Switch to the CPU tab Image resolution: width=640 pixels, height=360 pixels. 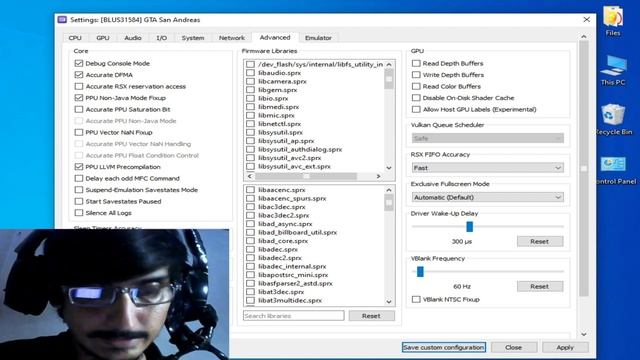pos(75,38)
